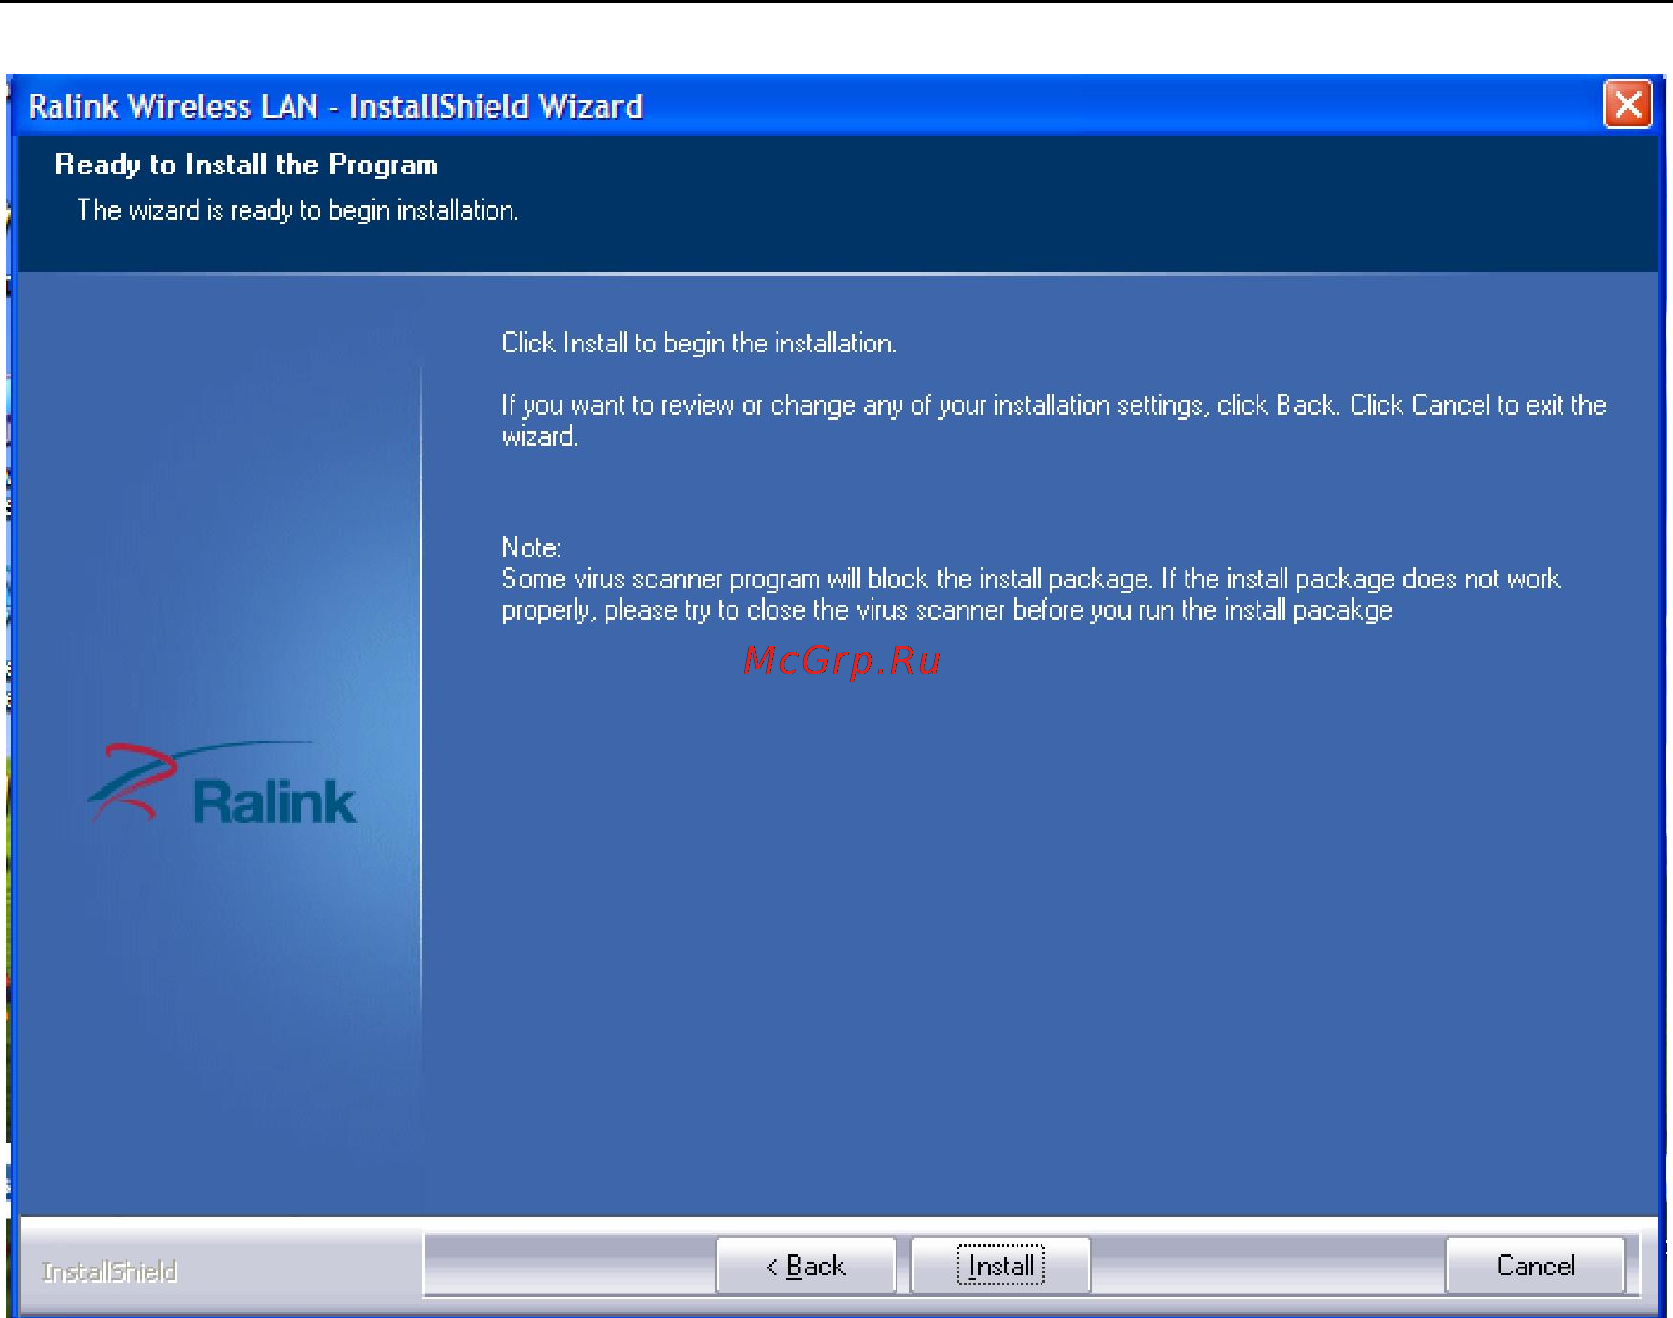Click the 'Note:' label

[x=531, y=547]
